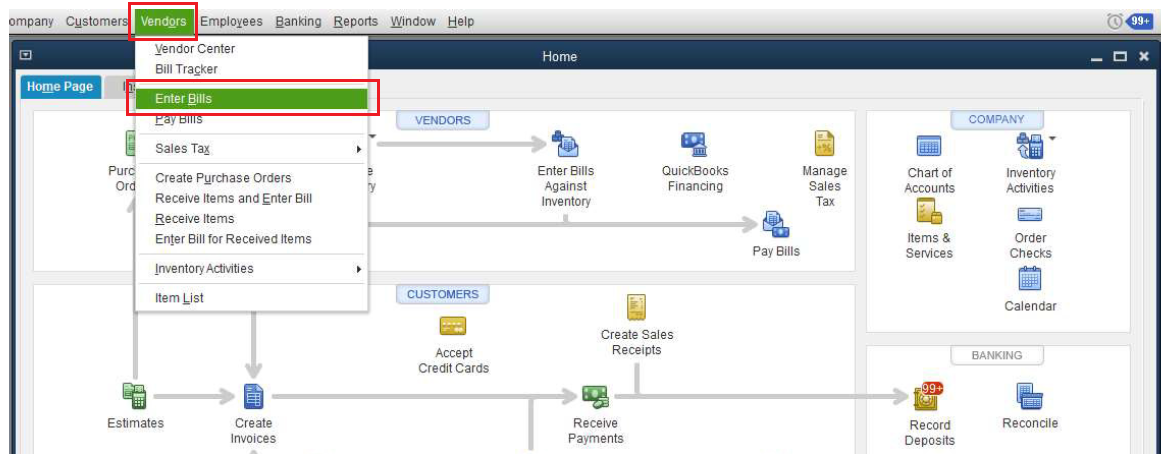Open the Calendar icon
This screenshot has height=454, width=1162.
click(x=1030, y=278)
